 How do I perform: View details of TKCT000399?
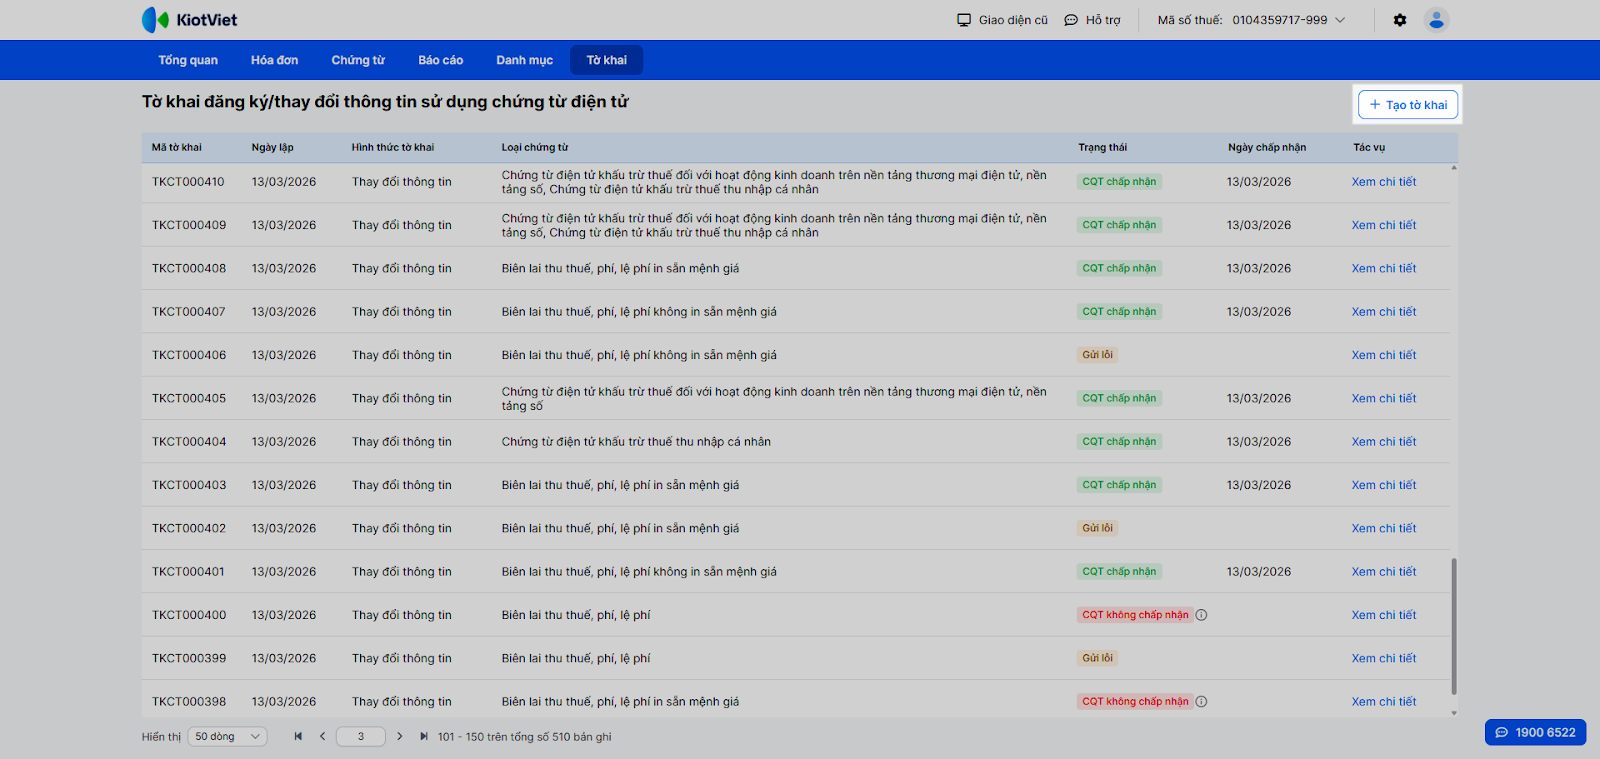(x=1384, y=658)
